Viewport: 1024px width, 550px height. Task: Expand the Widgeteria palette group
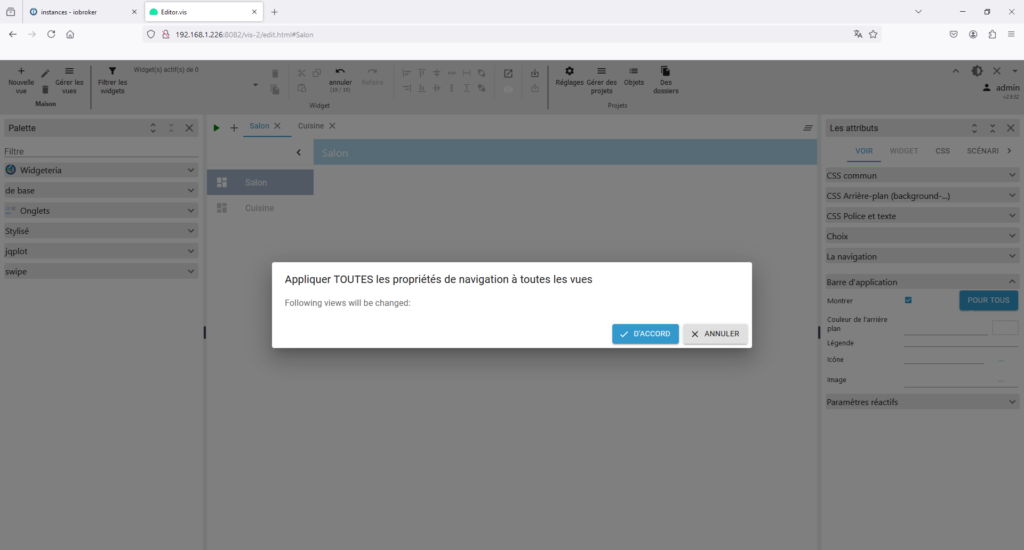[101, 170]
